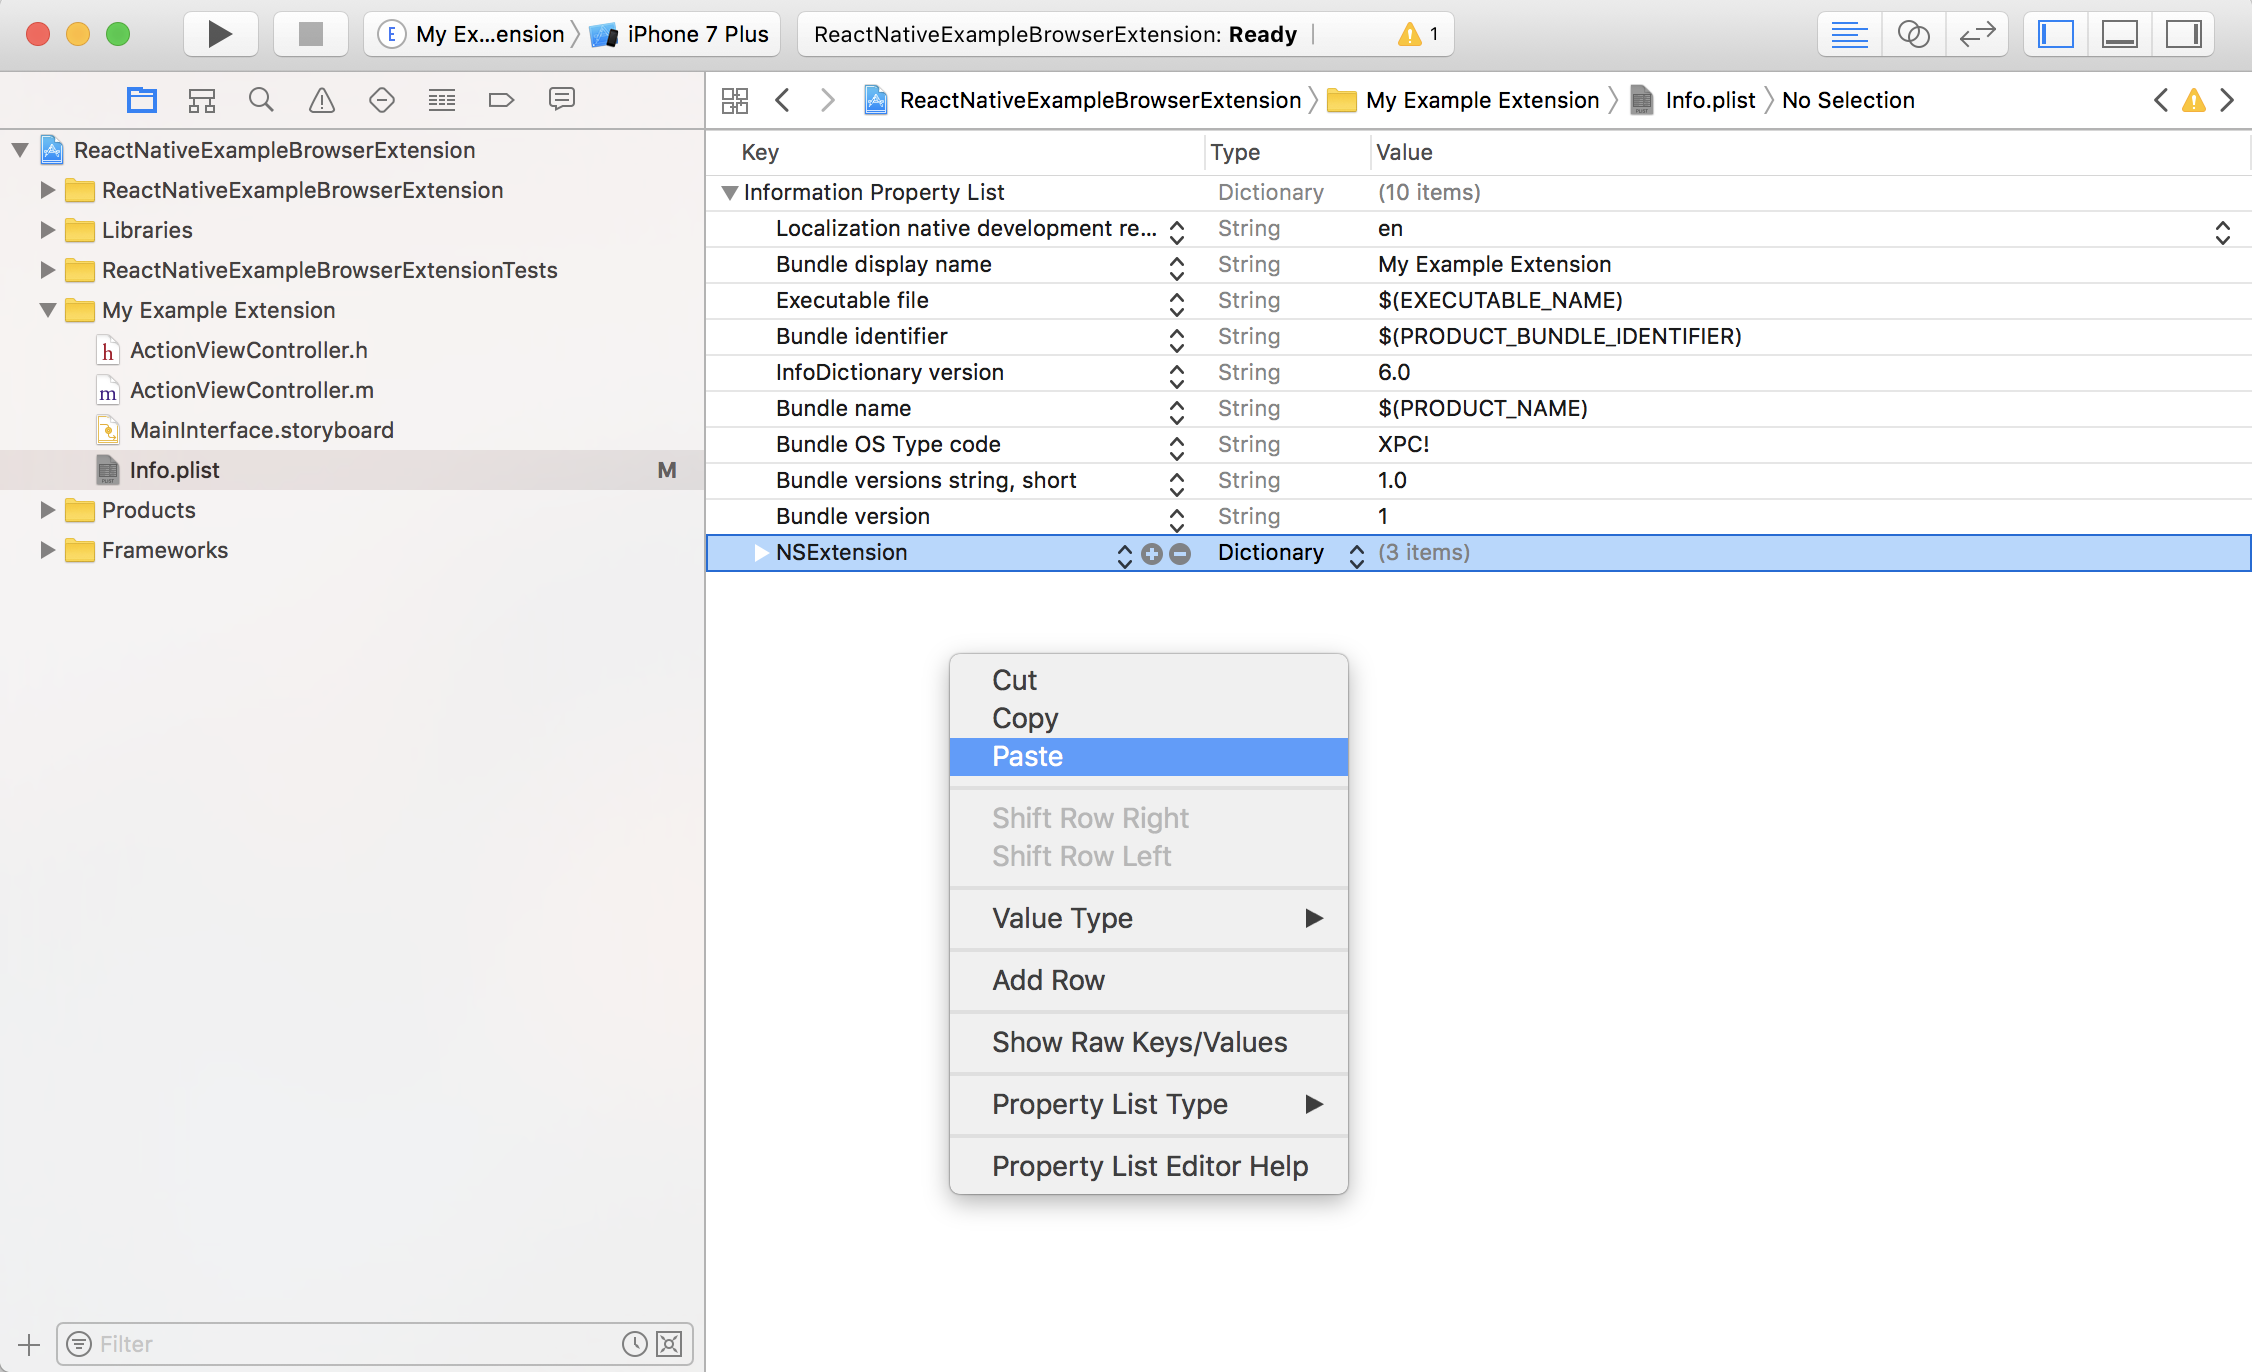Open the Value Type submenu

[x=1148, y=918]
